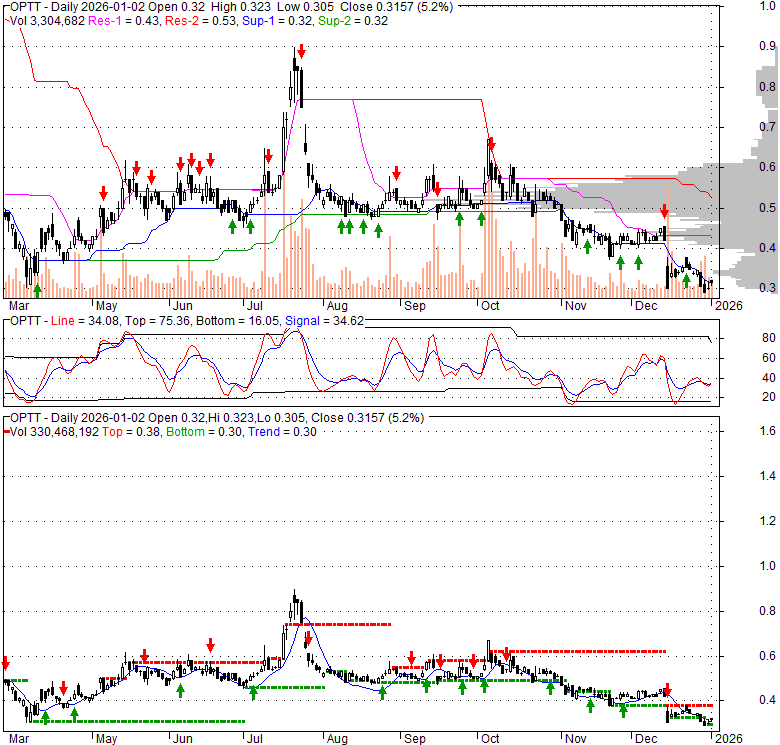Click the 1.4 value on lower chart axis
Viewport: 780px width, 745px height.
click(x=768, y=476)
